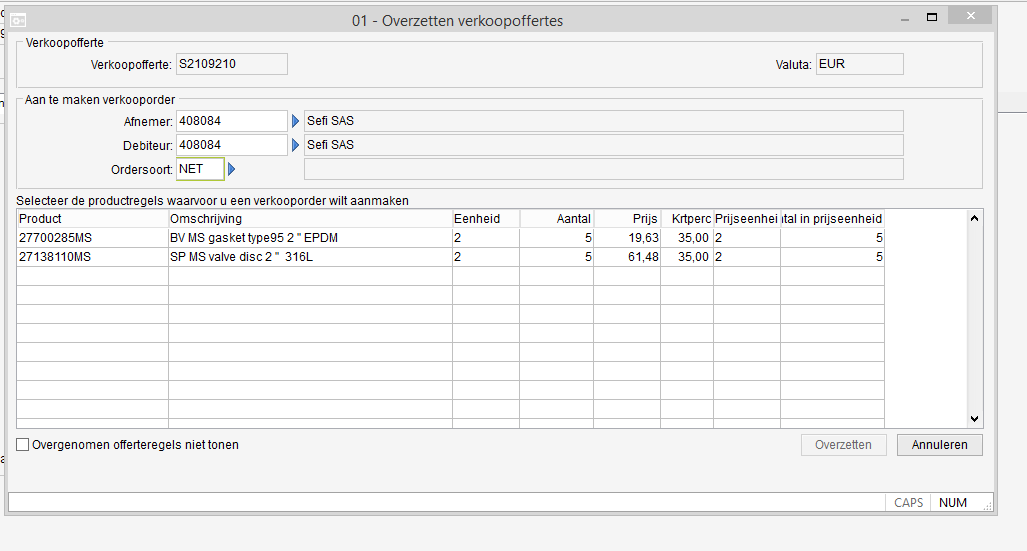
Task: Click into the Ordersoort input field
Action: 200,169
